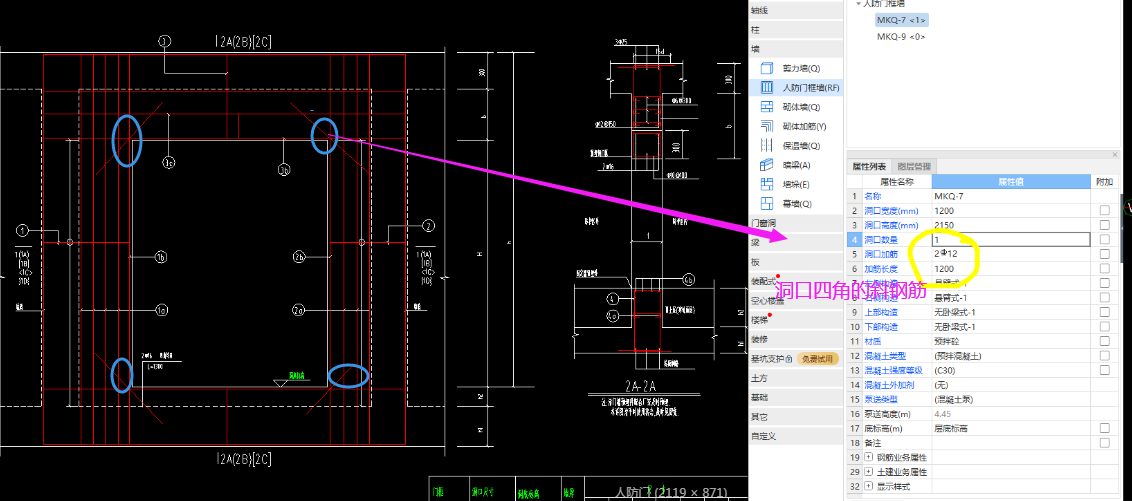Click the 洞口高度 value 2150 cell

1011,225
